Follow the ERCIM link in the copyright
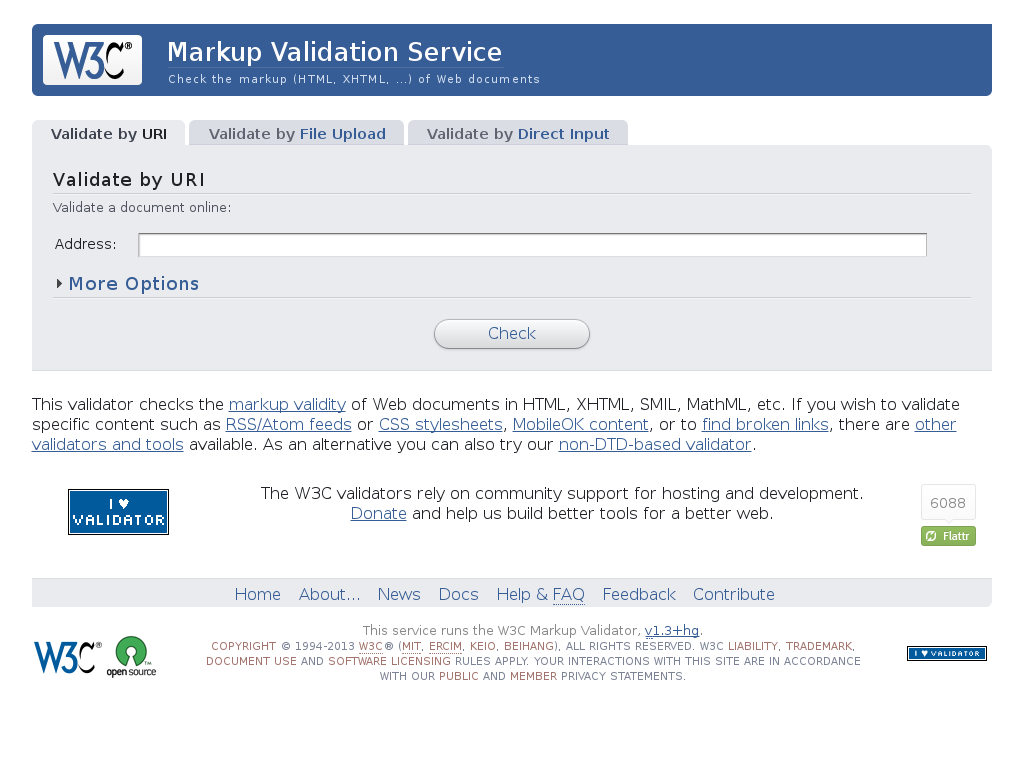The width and height of the screenshot is (1024, 768). pos(445,646)
